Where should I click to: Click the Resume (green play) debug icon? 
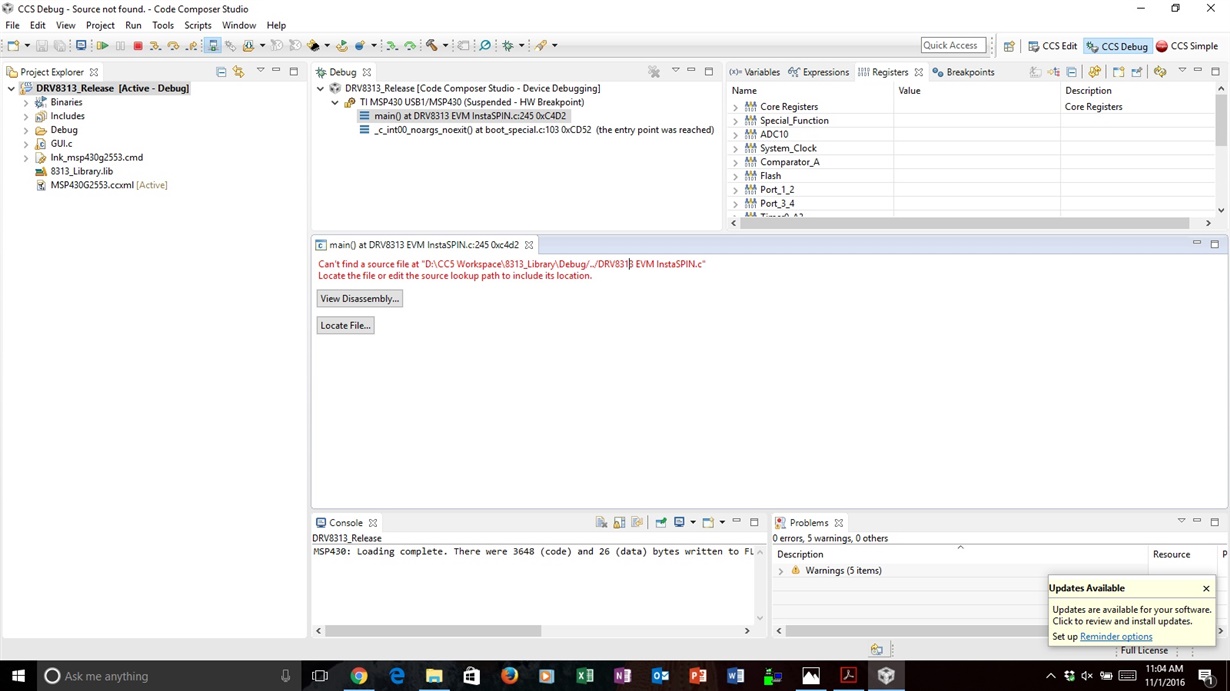[102, 46]
